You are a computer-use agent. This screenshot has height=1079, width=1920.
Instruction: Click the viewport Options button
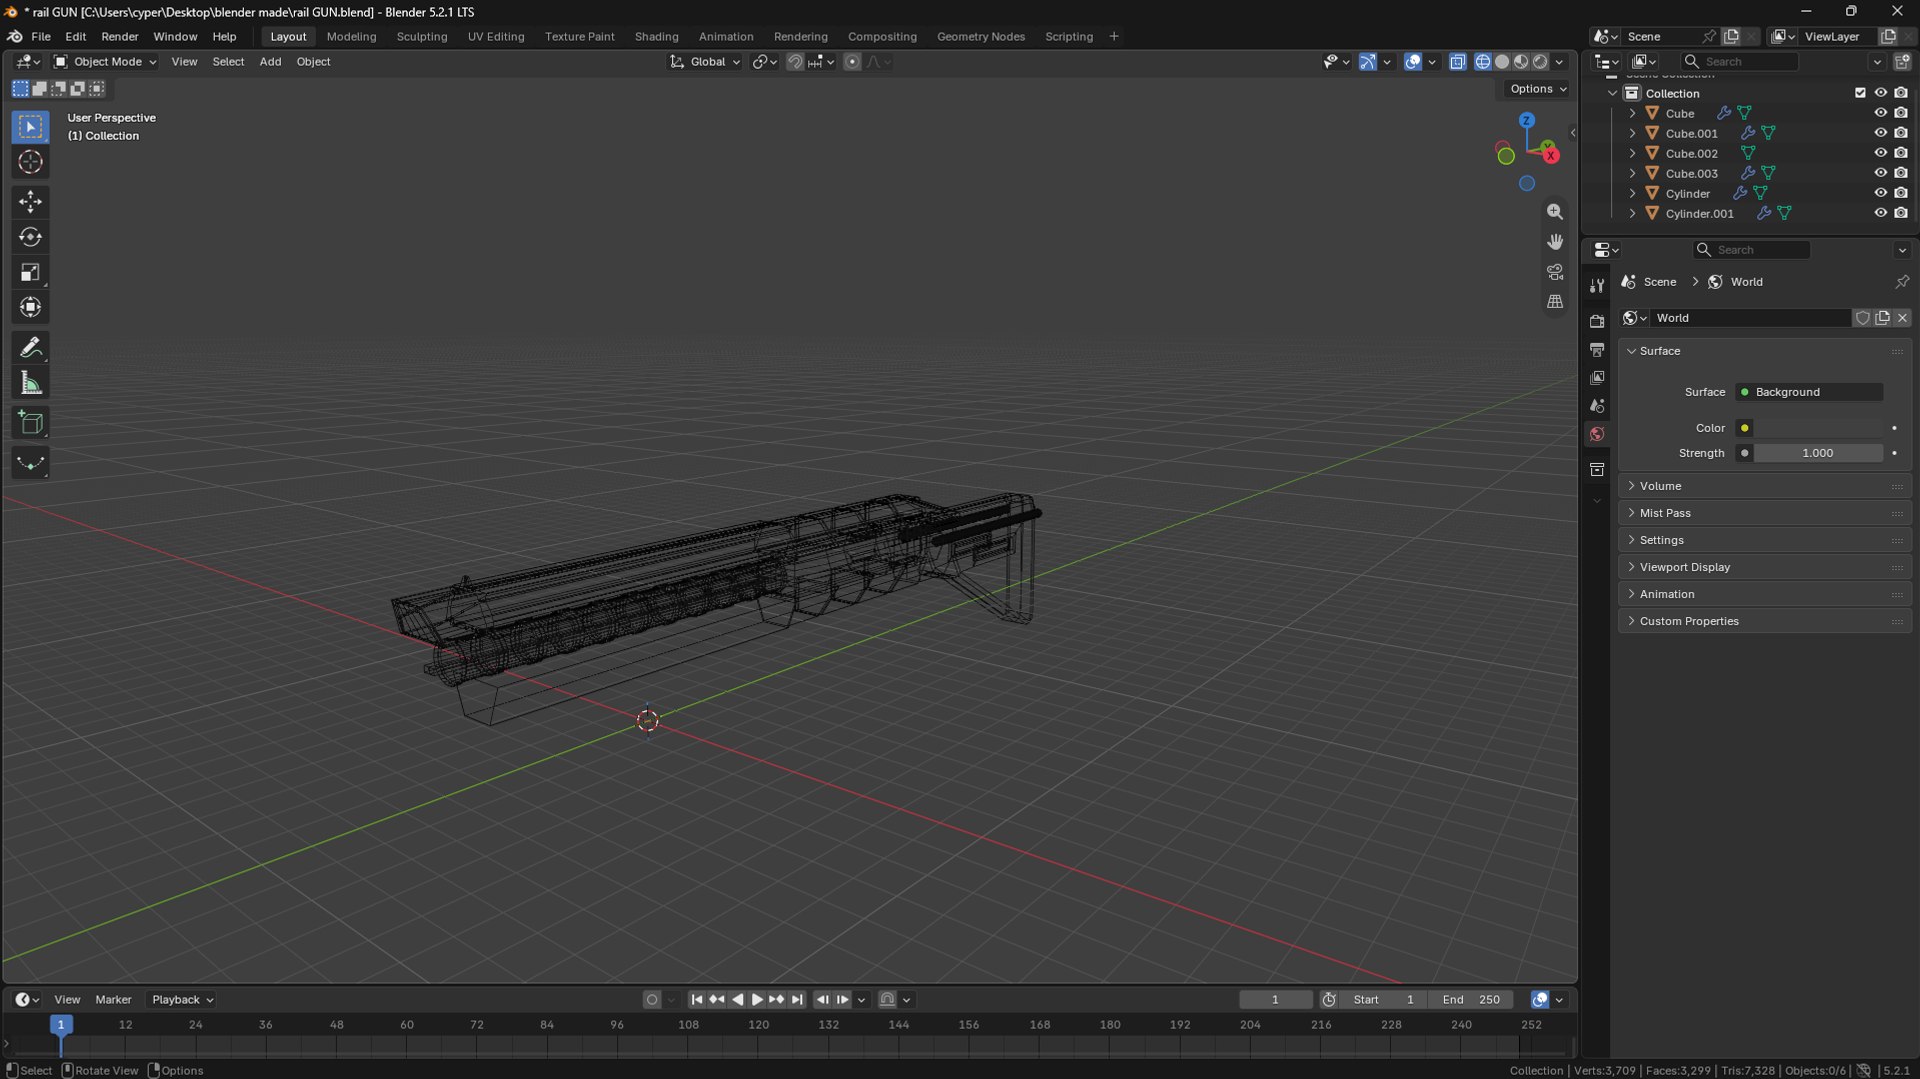point(1538,89)
